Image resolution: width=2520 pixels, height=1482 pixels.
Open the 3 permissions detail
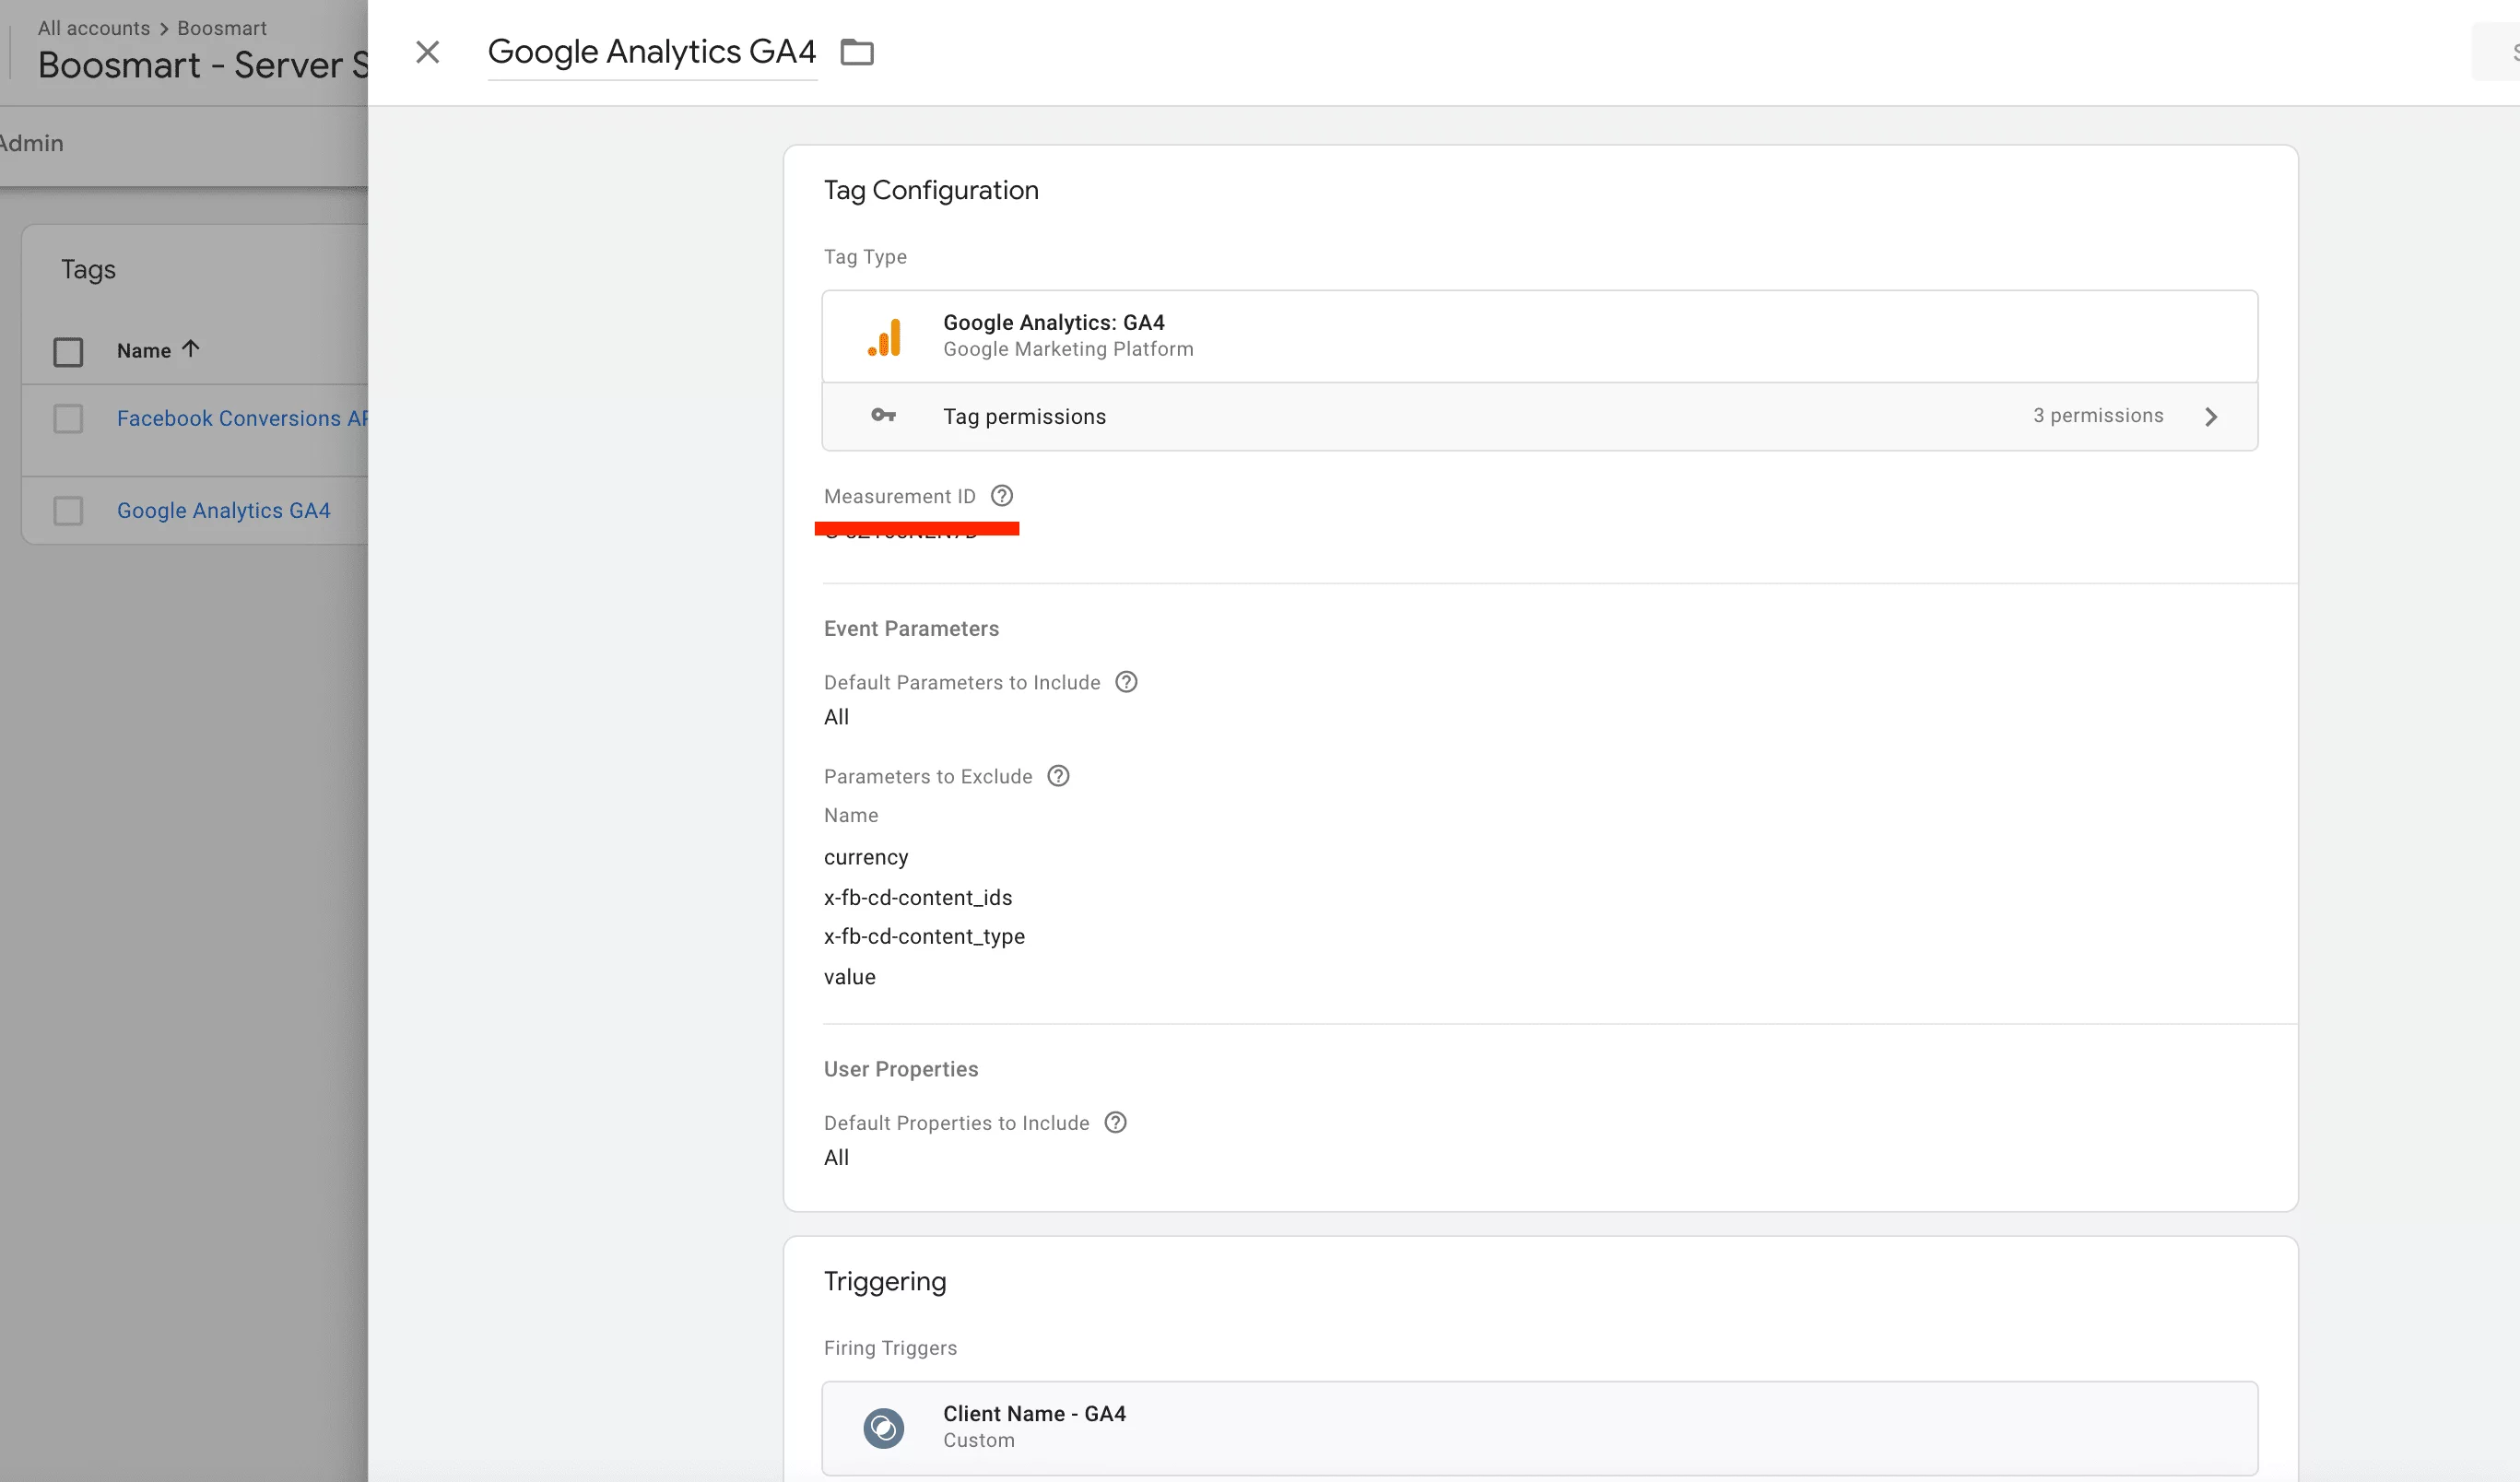2098,416
